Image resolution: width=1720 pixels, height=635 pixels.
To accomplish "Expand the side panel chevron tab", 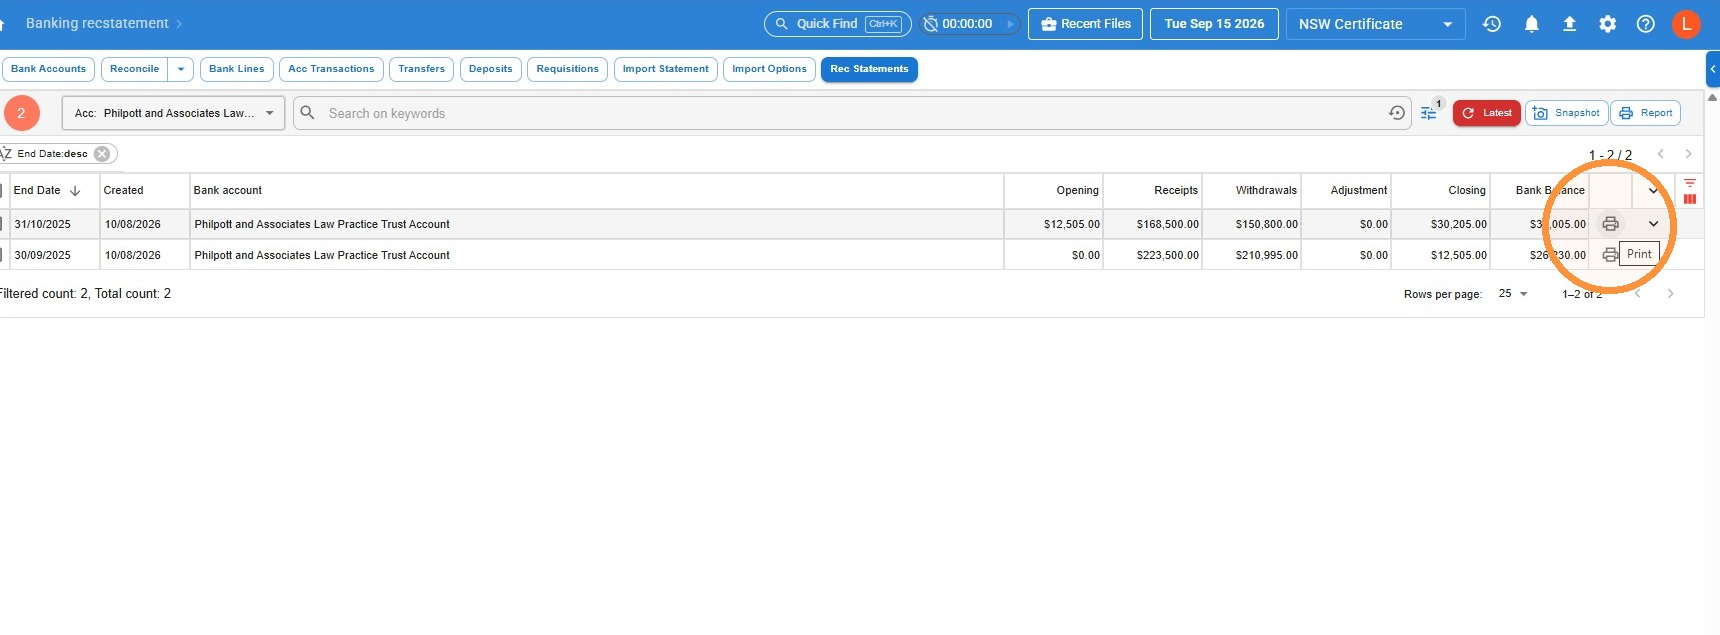I will [x=1713, y=69].
